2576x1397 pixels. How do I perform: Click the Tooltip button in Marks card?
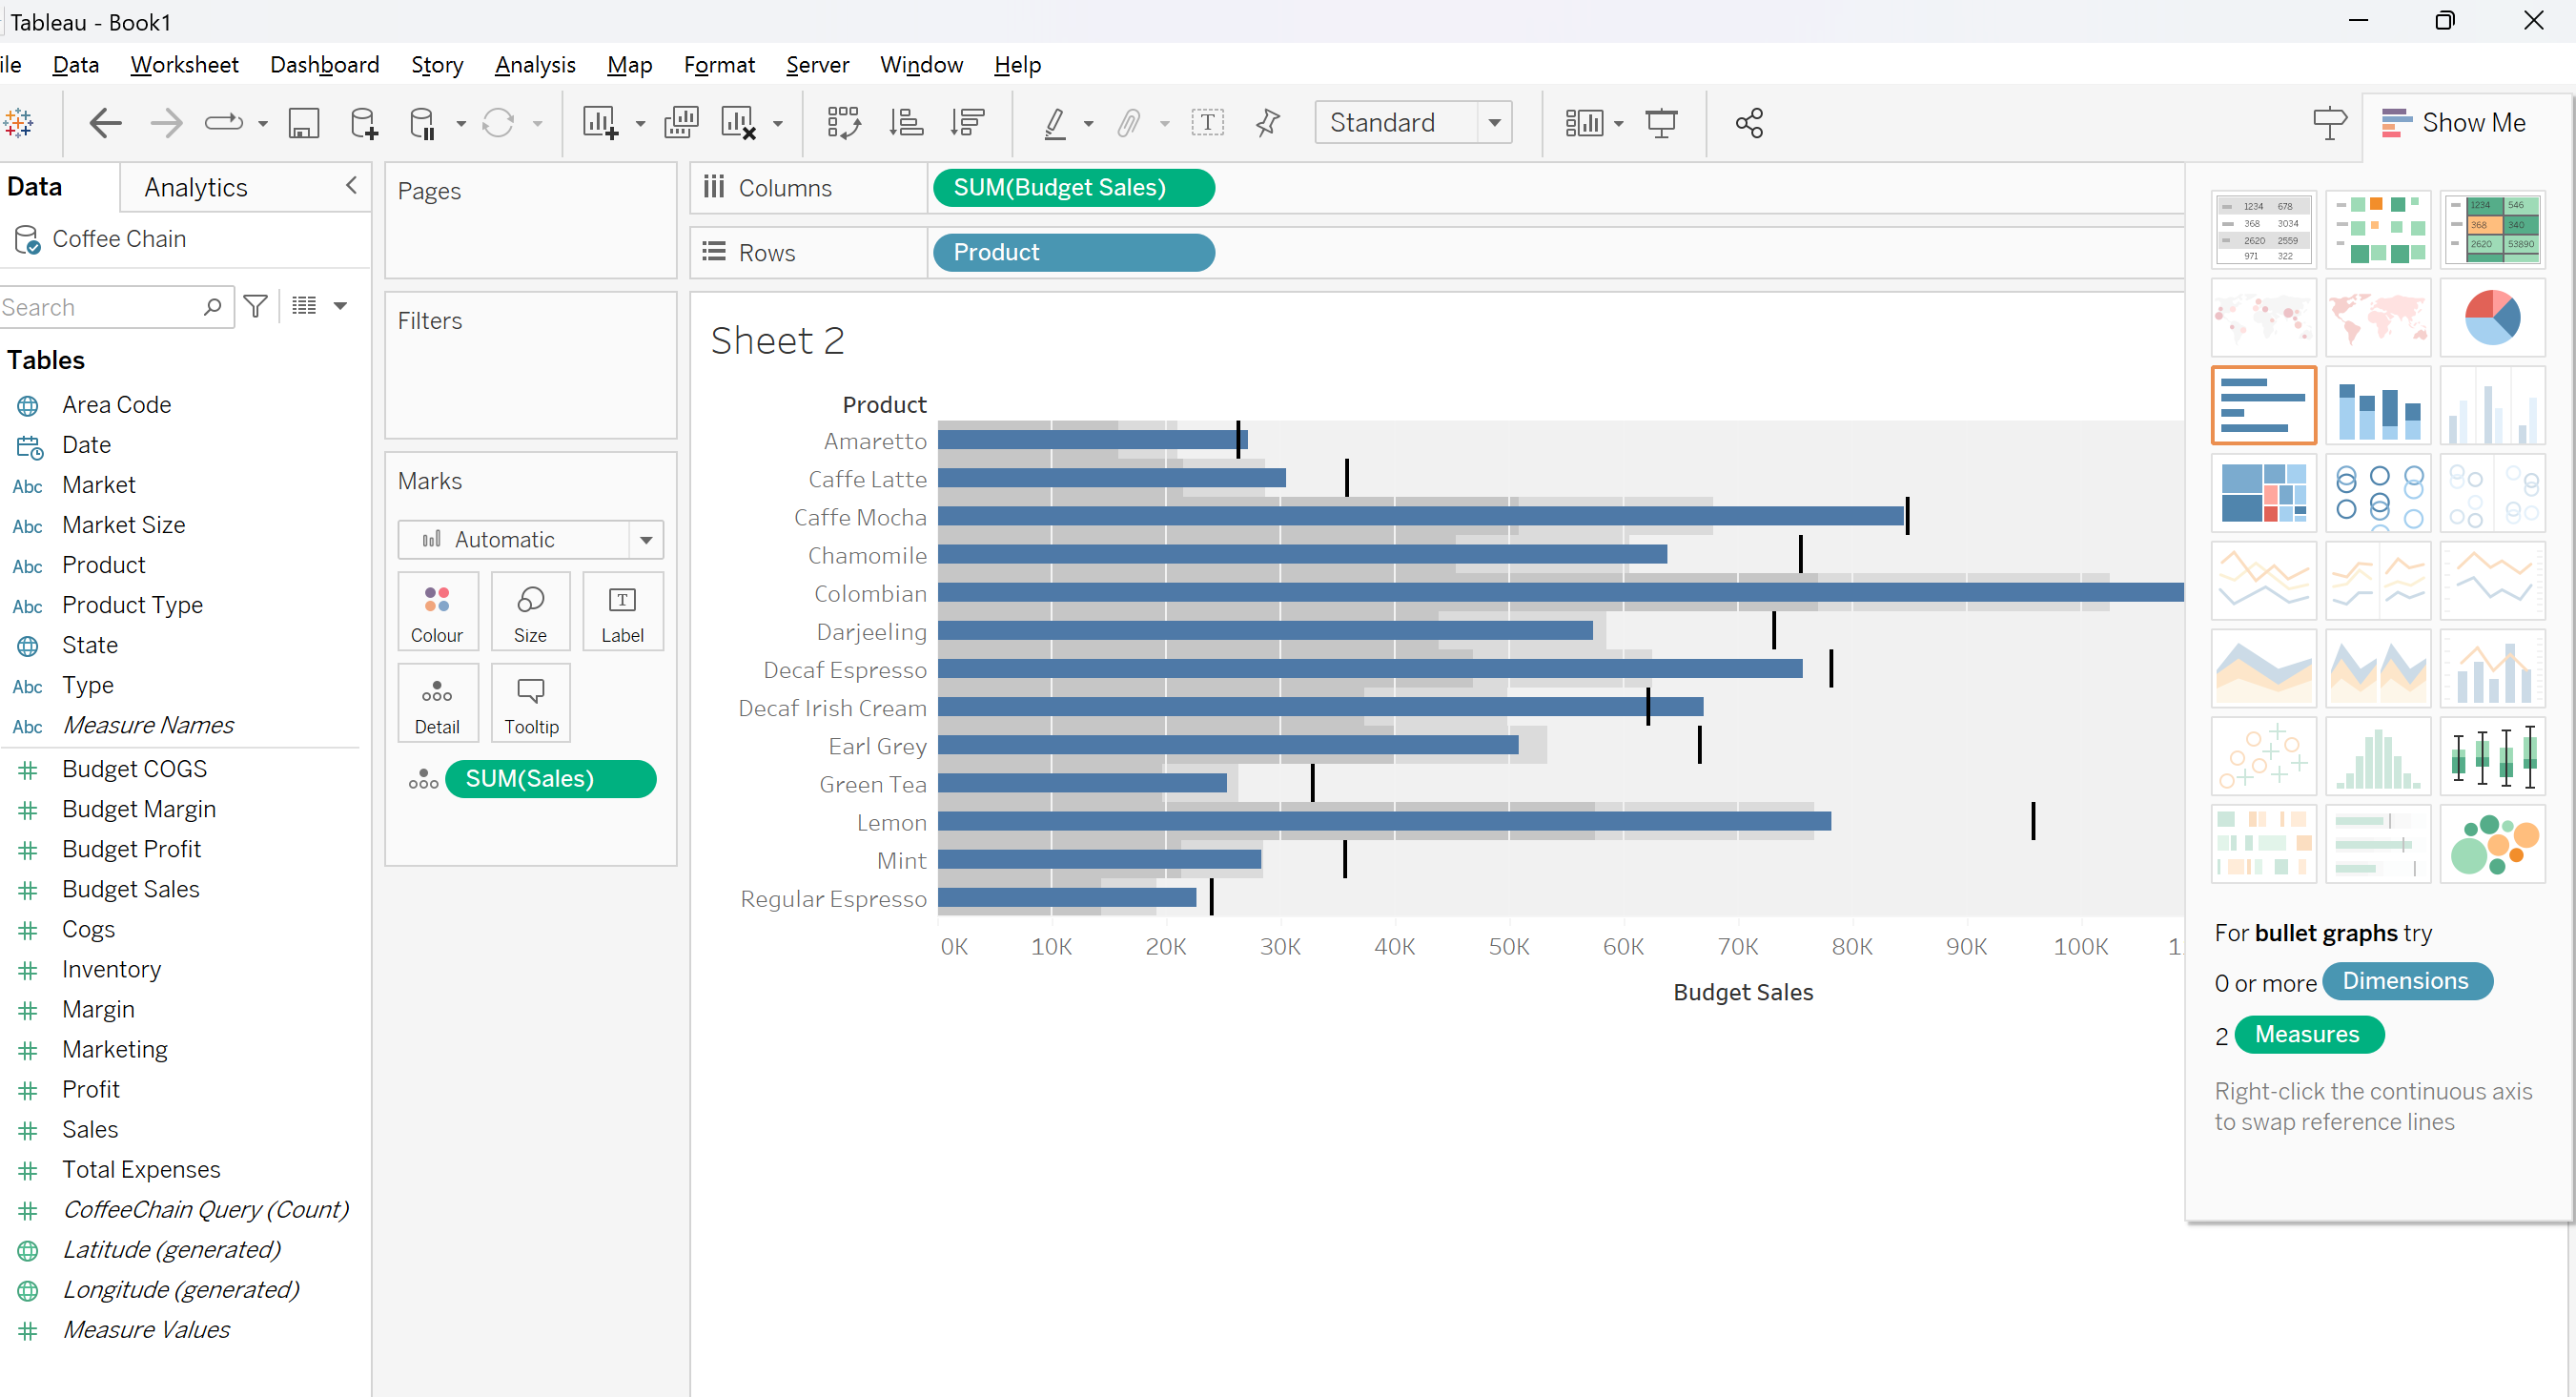[x=530, y=703]
